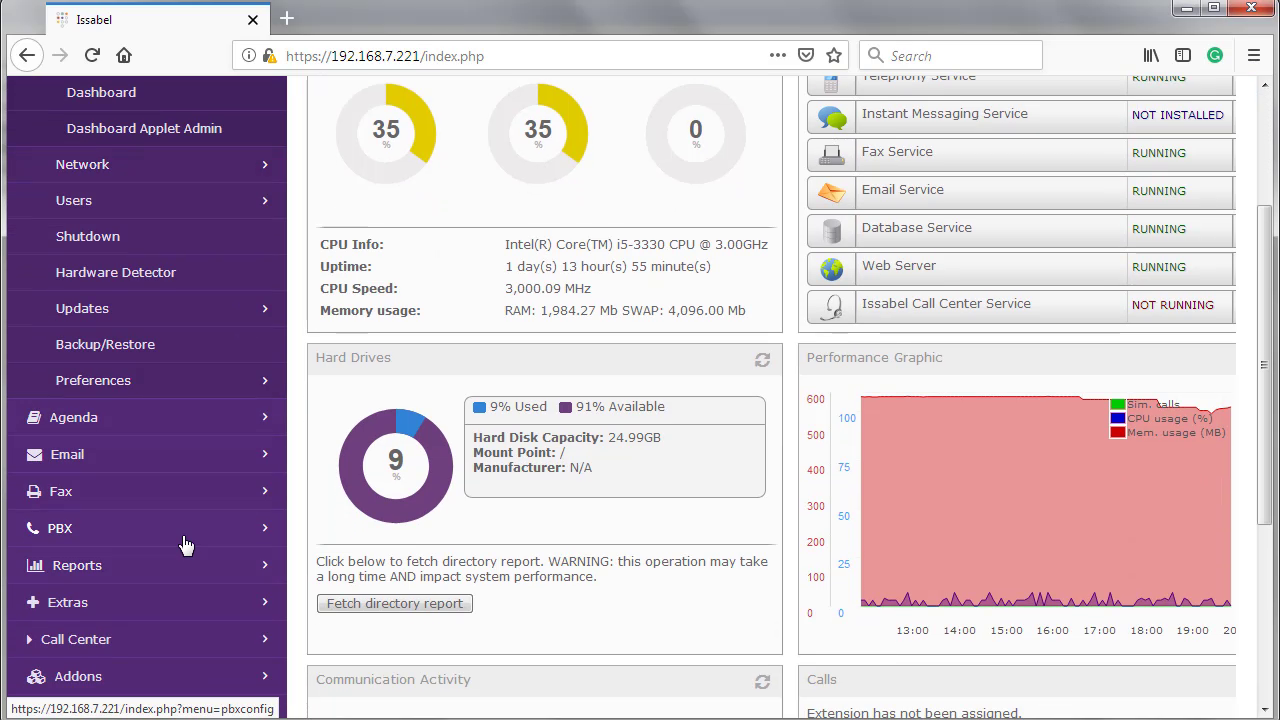Select Shutdown in the sidebar
The image size is (1280, 720).
click(x=88, y=236)
